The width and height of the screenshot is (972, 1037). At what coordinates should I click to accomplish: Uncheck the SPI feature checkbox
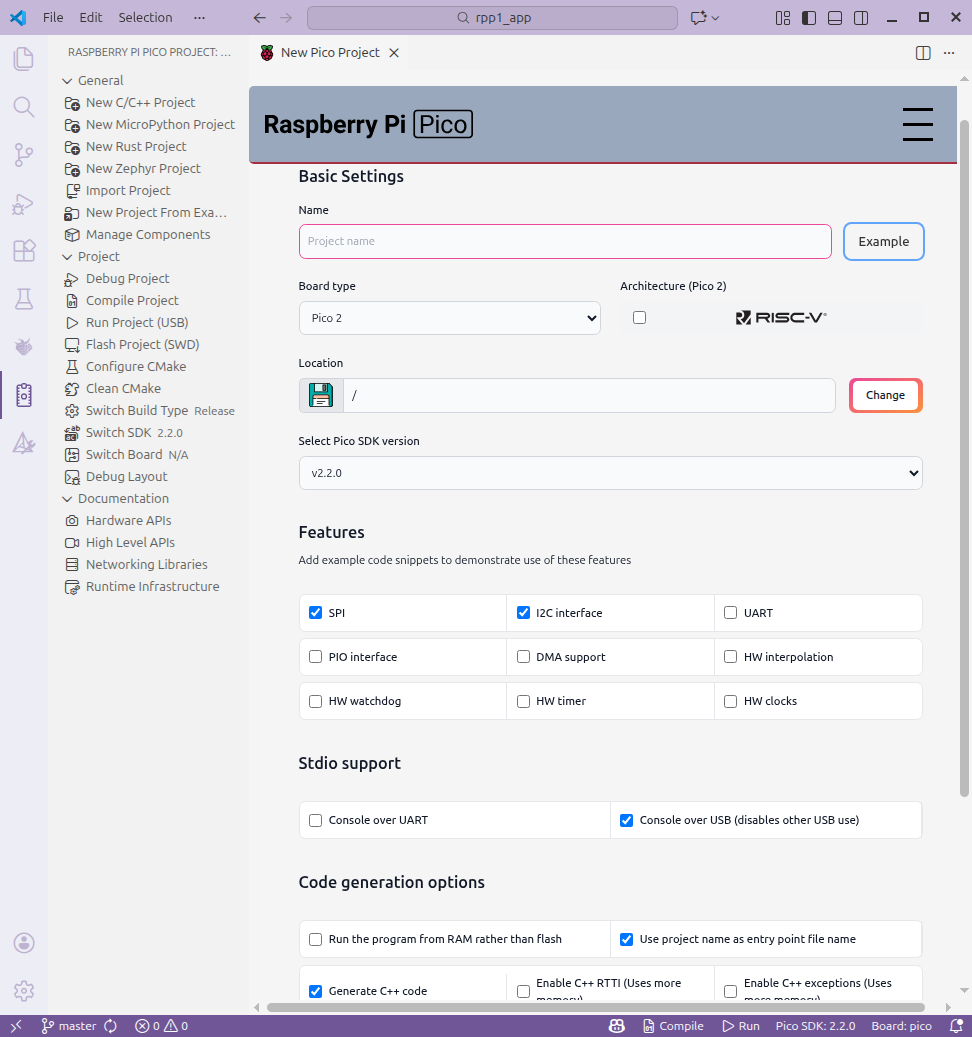tap(315, 612)
